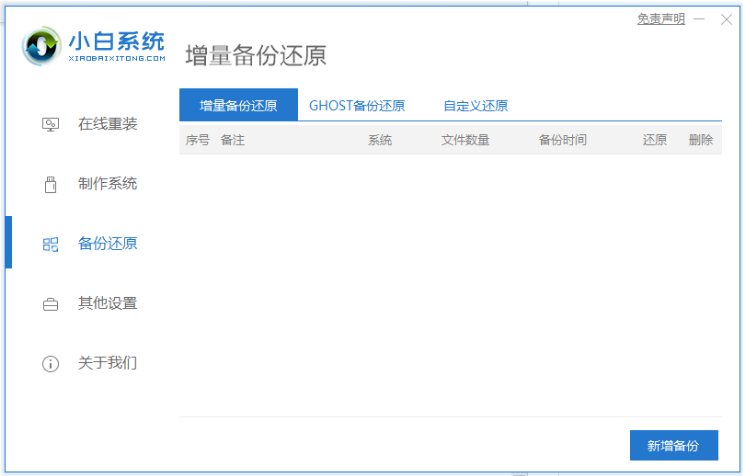Switch to the GHOST备份还原 tab
The height and width of the screenshot is (476, 743).
point(357,105)
